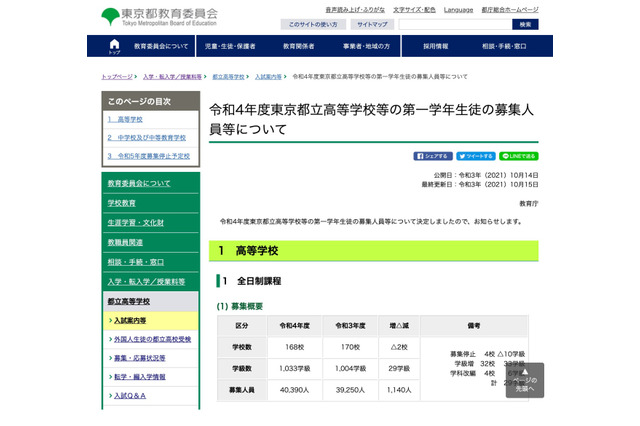This screenshot has width=640, height=426.
Task: Open sidebar item 外国人生徒の都立高校受検
Action: point(153,339)
